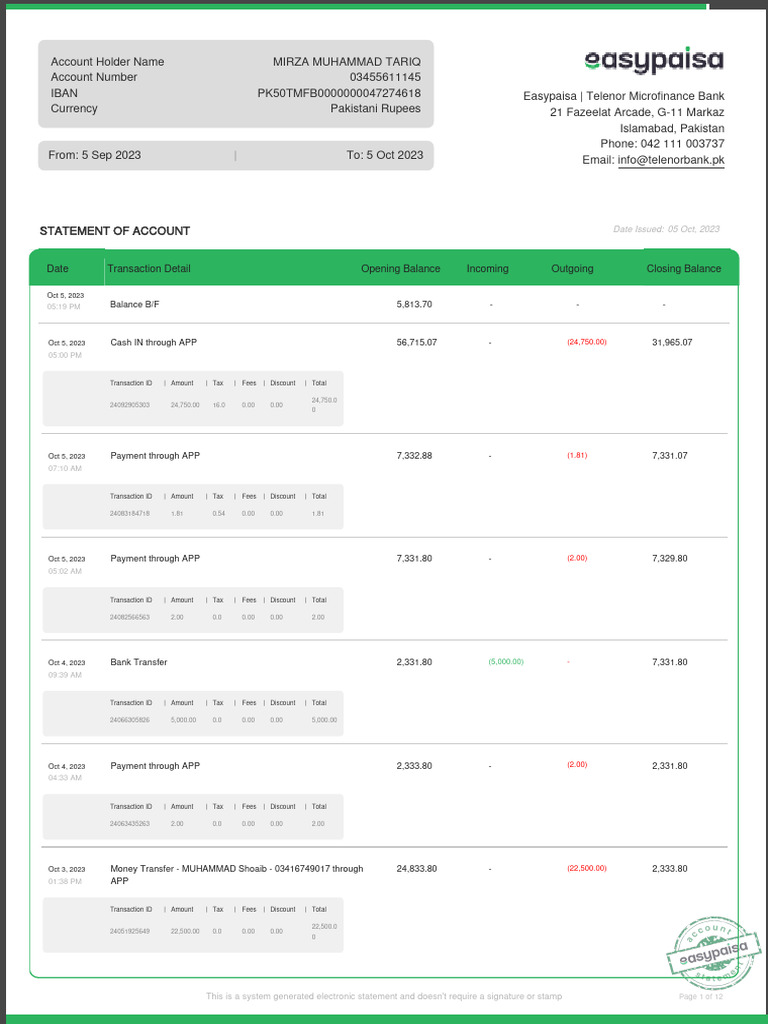768x1024 pixels.
Task: Click the Incoming column header
Action: [487, 268]
